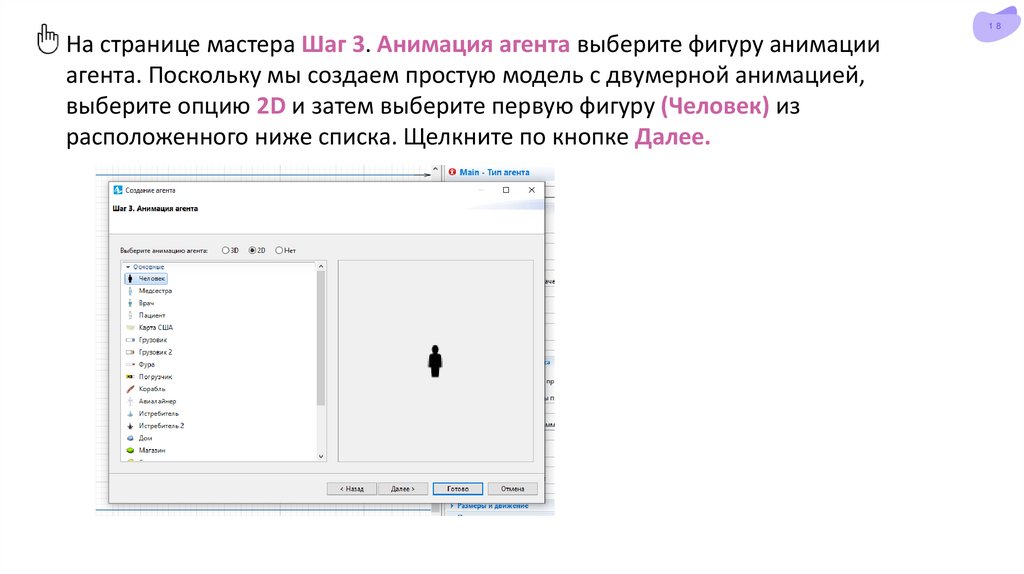Viewport: 1024px width, 574px height.
Task: Pick the Грузовик vehicle icon
Action: coord(130,340)
